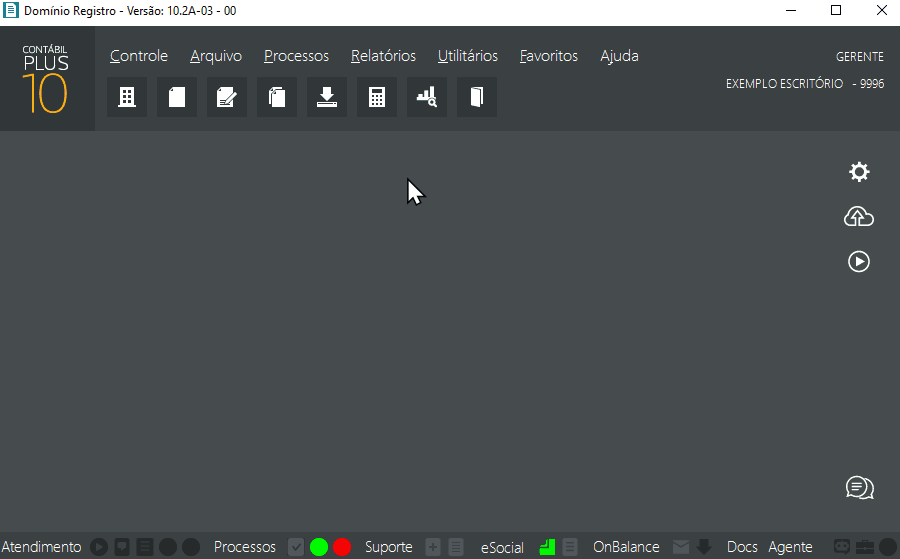
Task: Minimize the Domínio Registro window
Action: coord(791,11)
